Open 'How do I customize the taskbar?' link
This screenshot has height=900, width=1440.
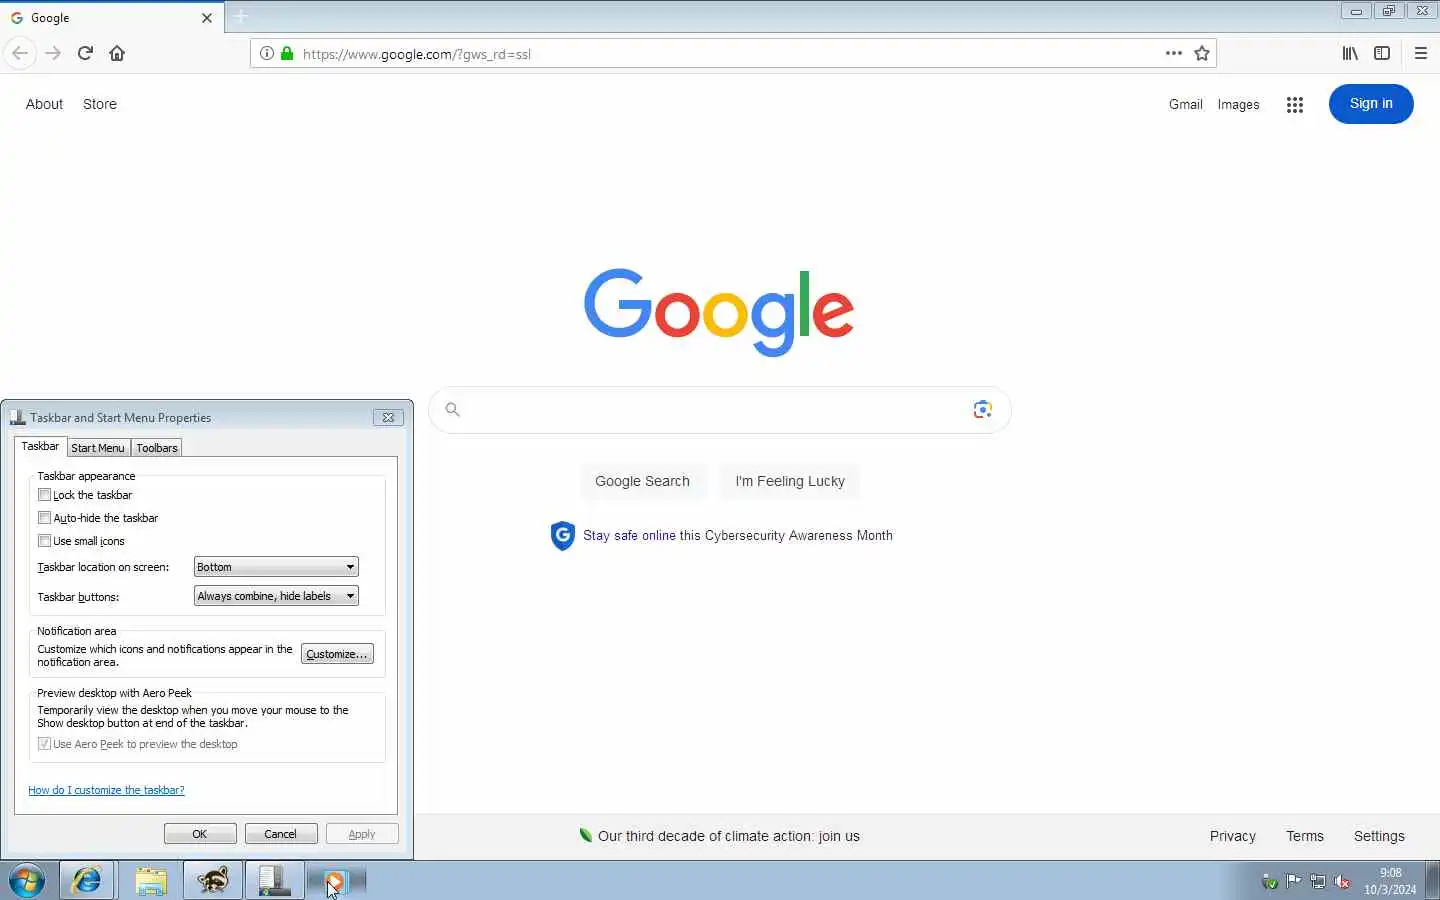pos(106,790)
